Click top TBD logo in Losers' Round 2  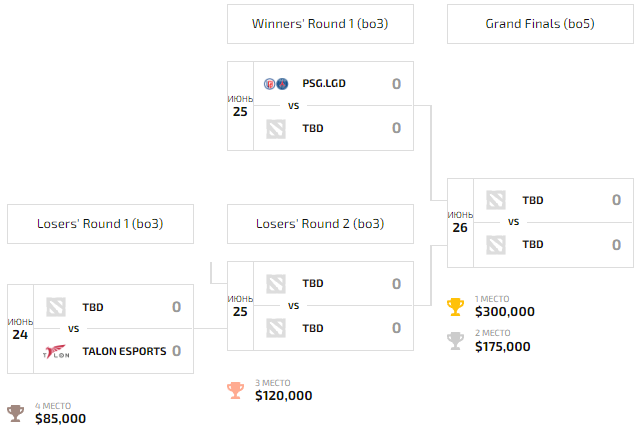(x=276, y=284)
